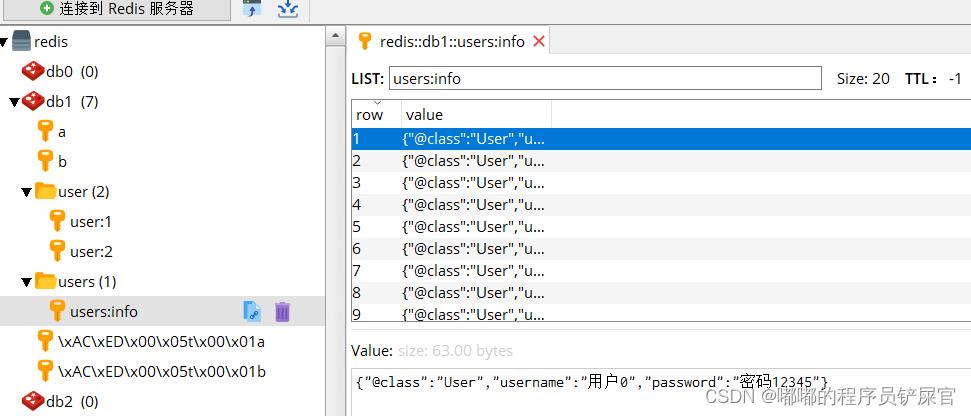Click the tree panel scroll up arrow
This screenshot has width=971, height=416.
tap(334, 36)
